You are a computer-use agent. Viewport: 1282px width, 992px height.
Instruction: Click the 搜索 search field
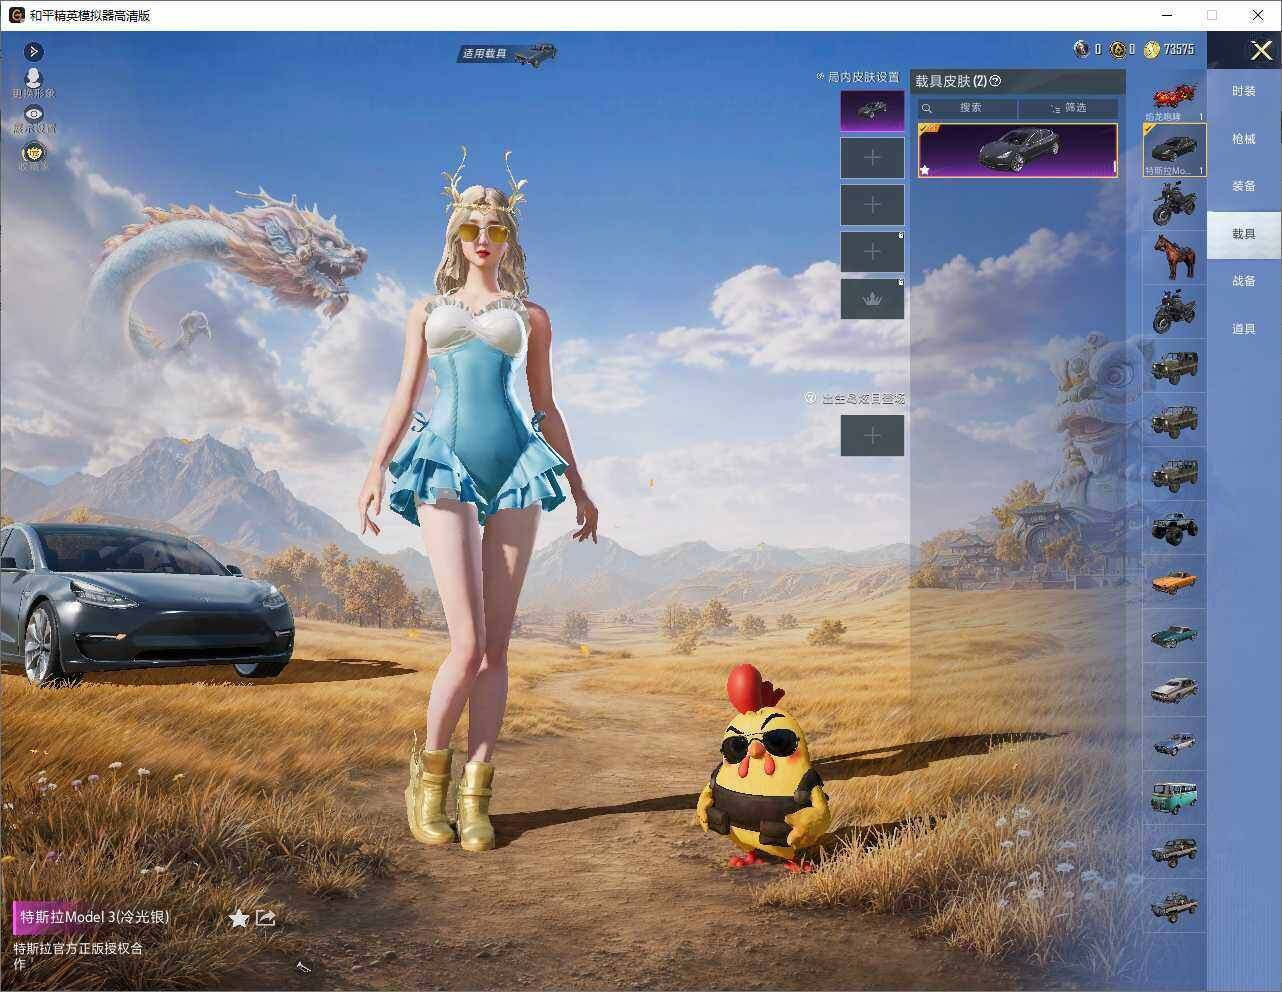point(968,108)
